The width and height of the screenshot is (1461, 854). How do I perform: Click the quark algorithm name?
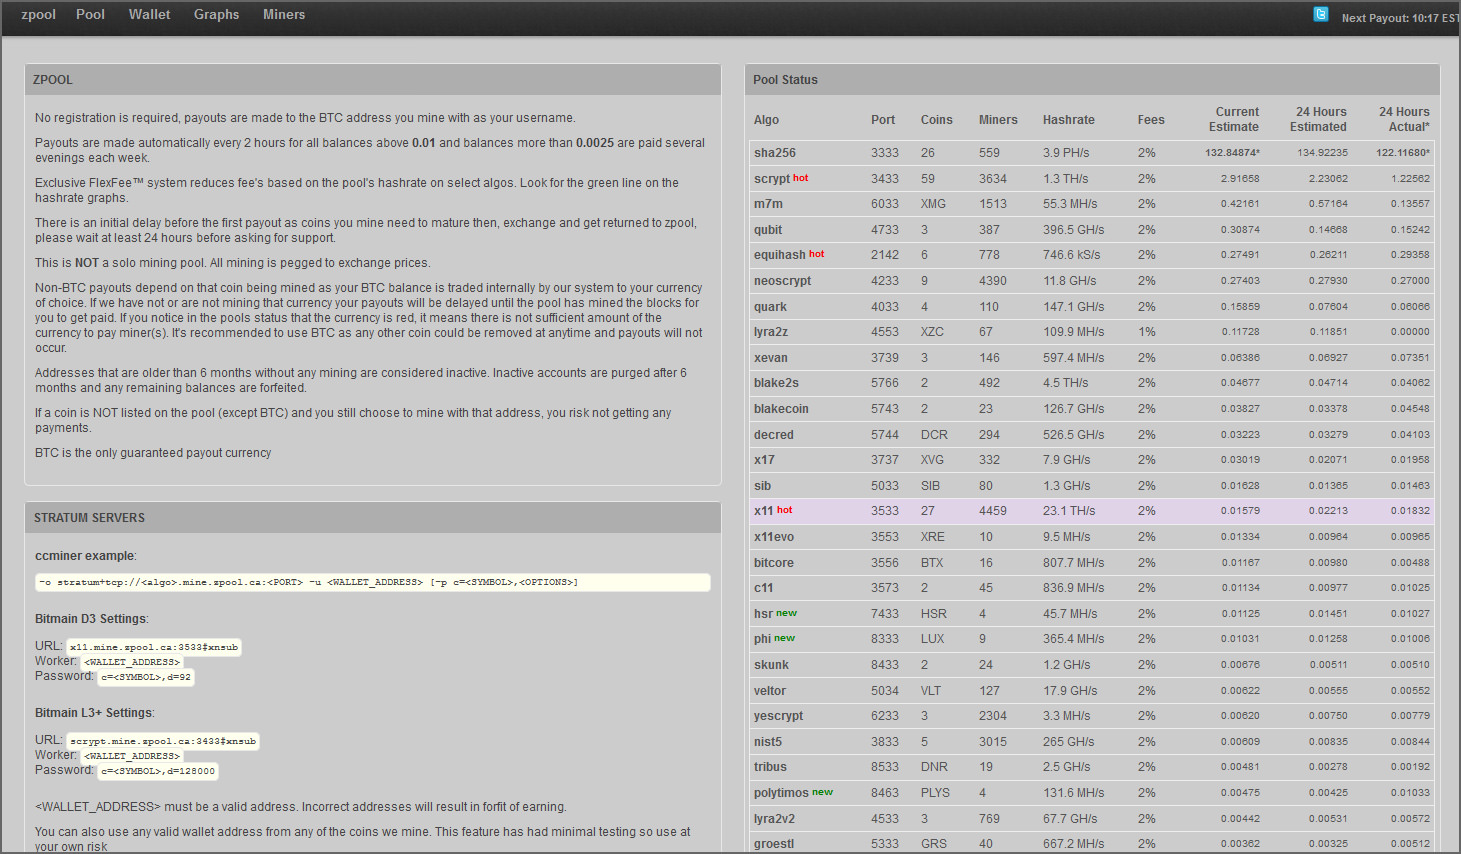coord(770,307)
